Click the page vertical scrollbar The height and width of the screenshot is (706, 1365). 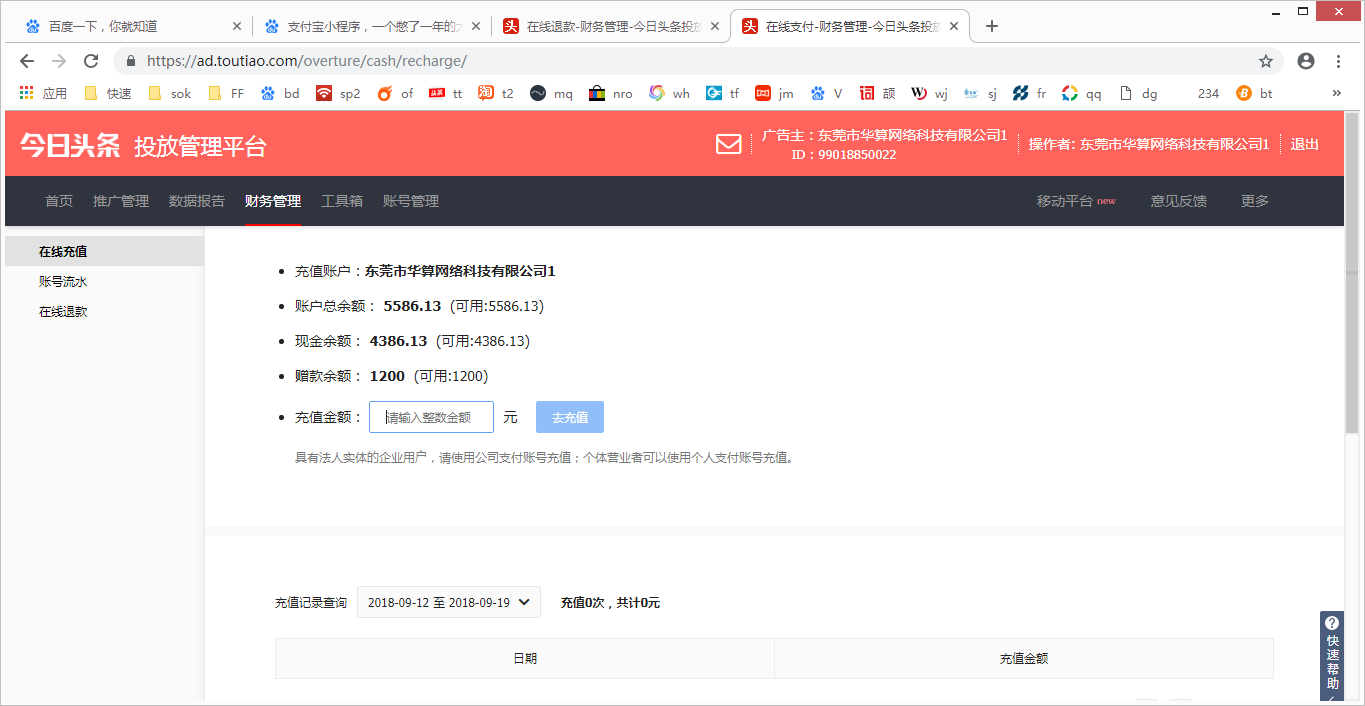point(1352,273)
